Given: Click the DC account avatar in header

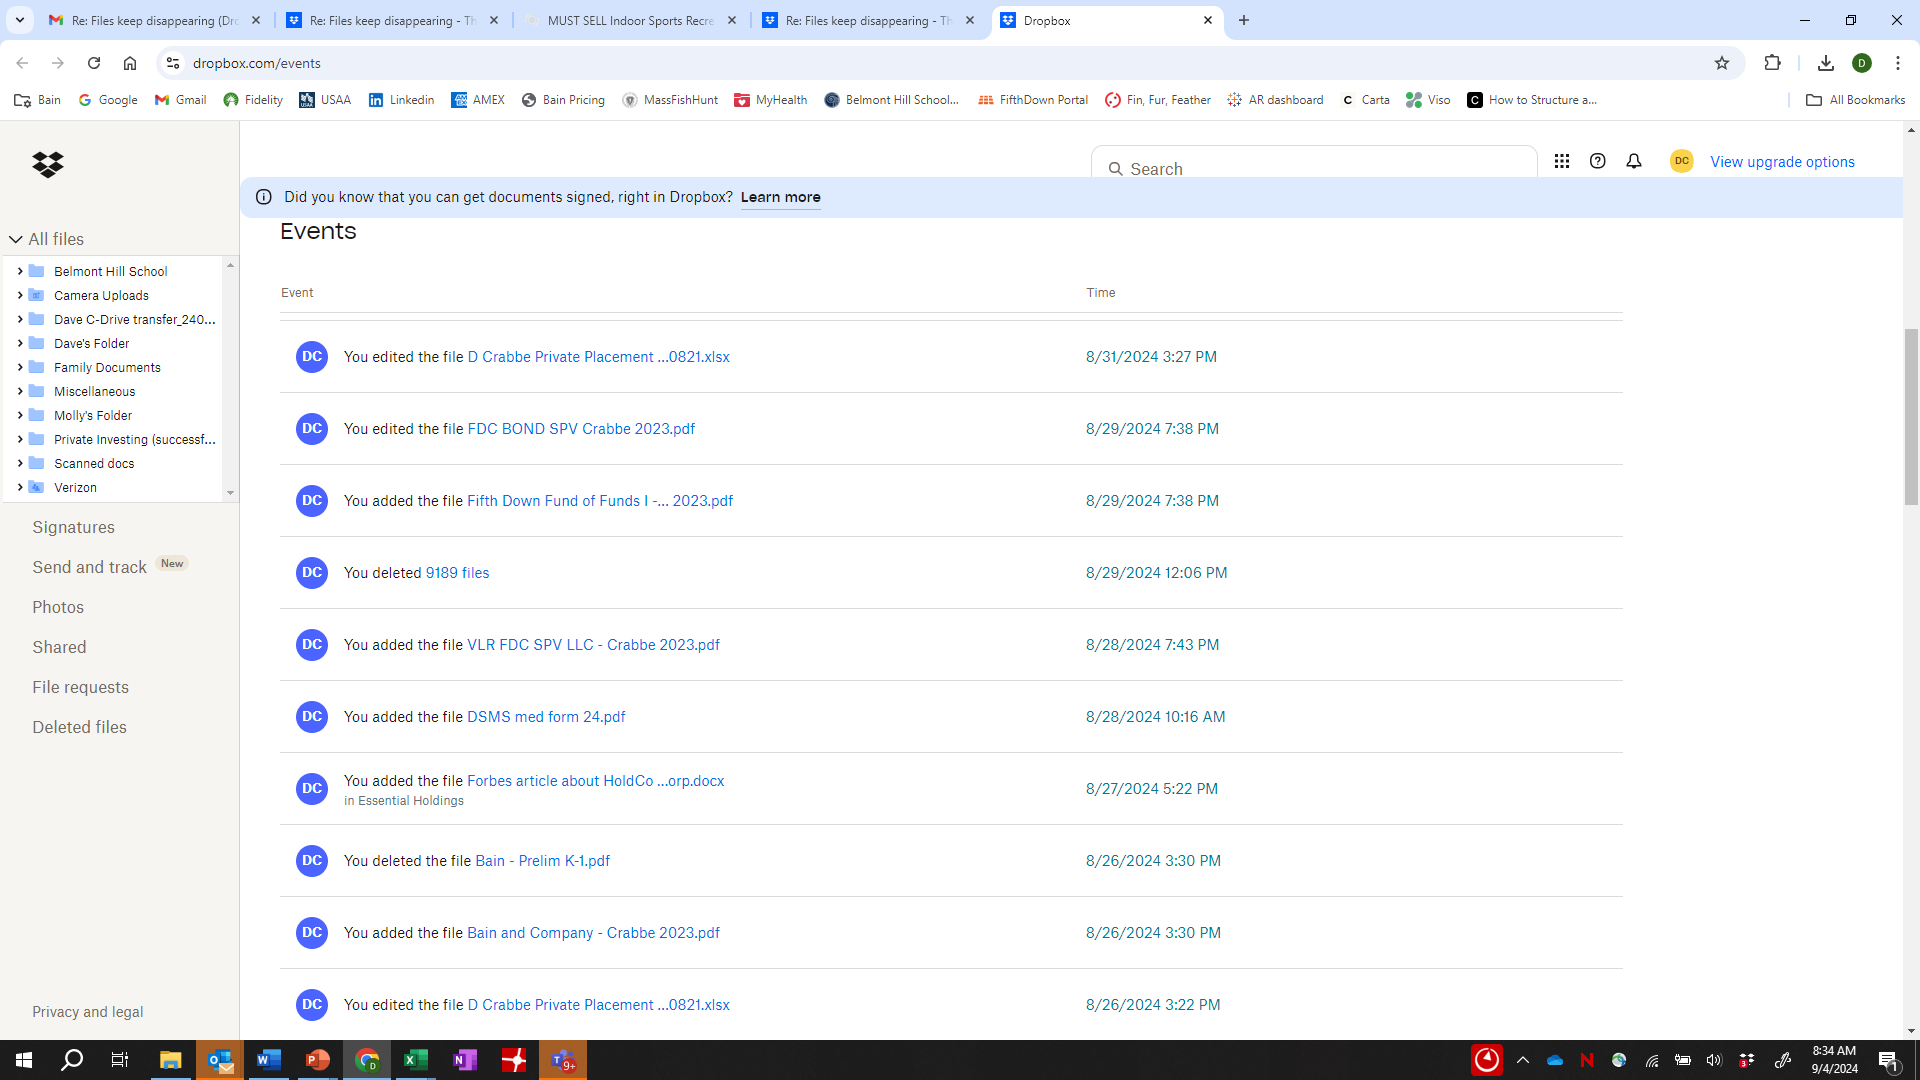Looking at the screenshot, I should tap(1681, 161).
